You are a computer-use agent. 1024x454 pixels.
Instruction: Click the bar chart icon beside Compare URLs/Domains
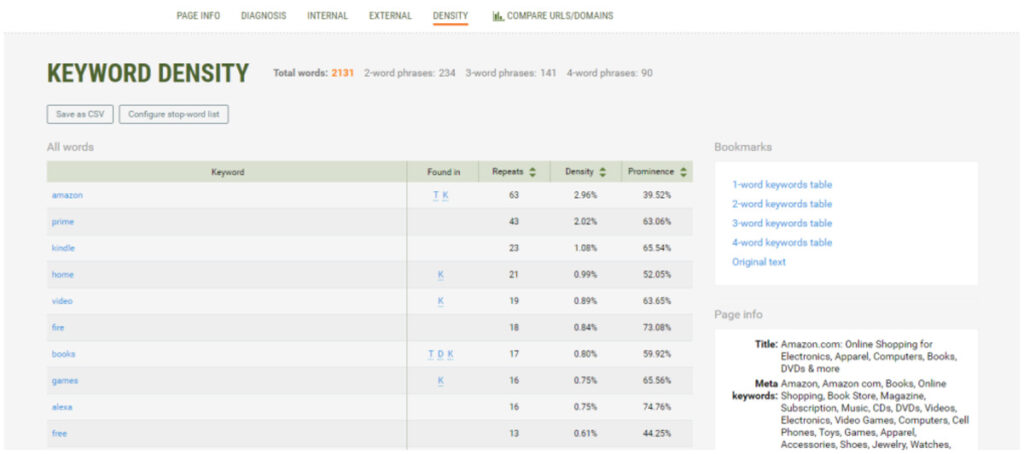[x=498, y=16]
